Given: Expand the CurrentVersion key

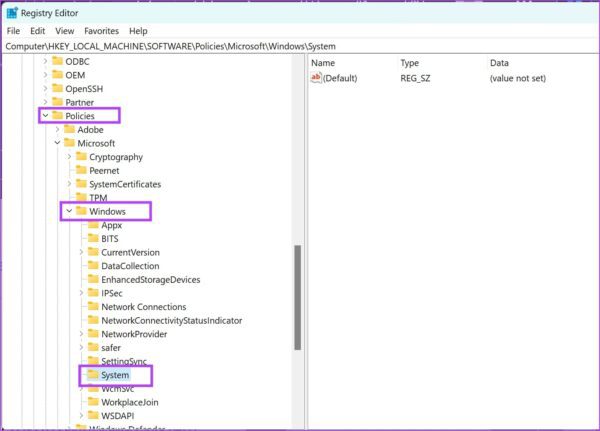Looking at the screenshot, I should [81, 252].
